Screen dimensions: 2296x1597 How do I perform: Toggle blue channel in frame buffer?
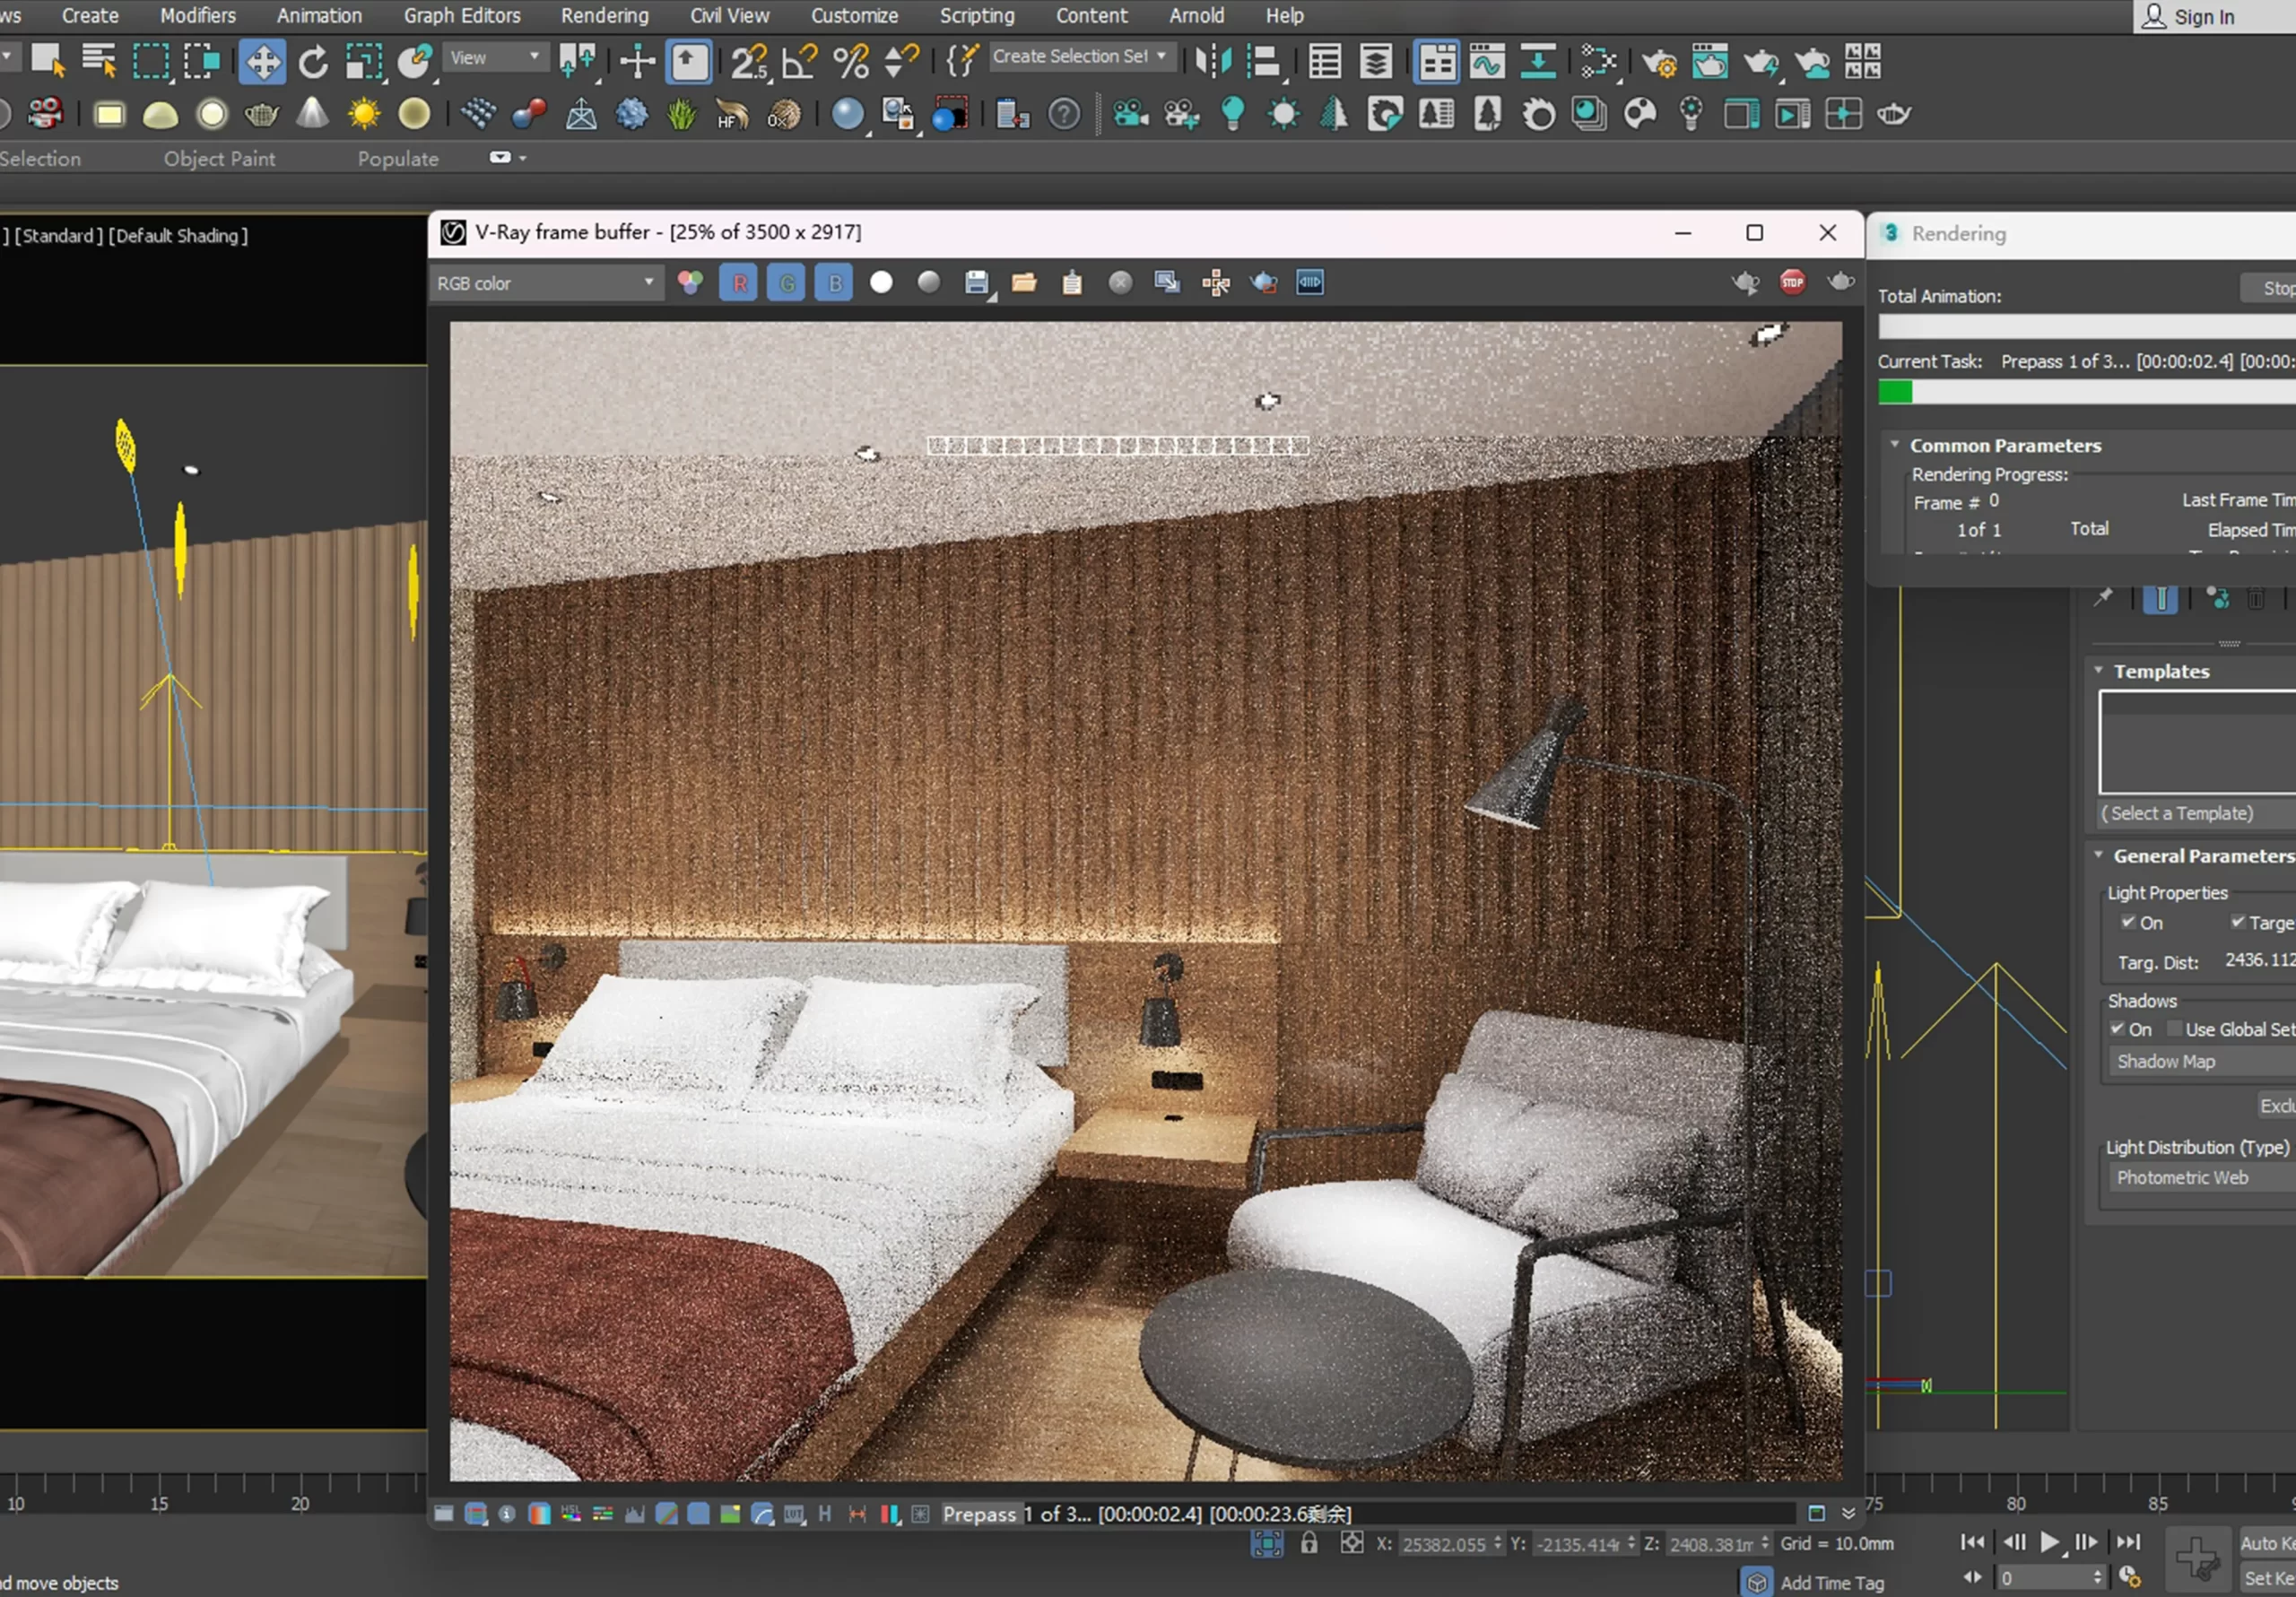coord(834,283)
